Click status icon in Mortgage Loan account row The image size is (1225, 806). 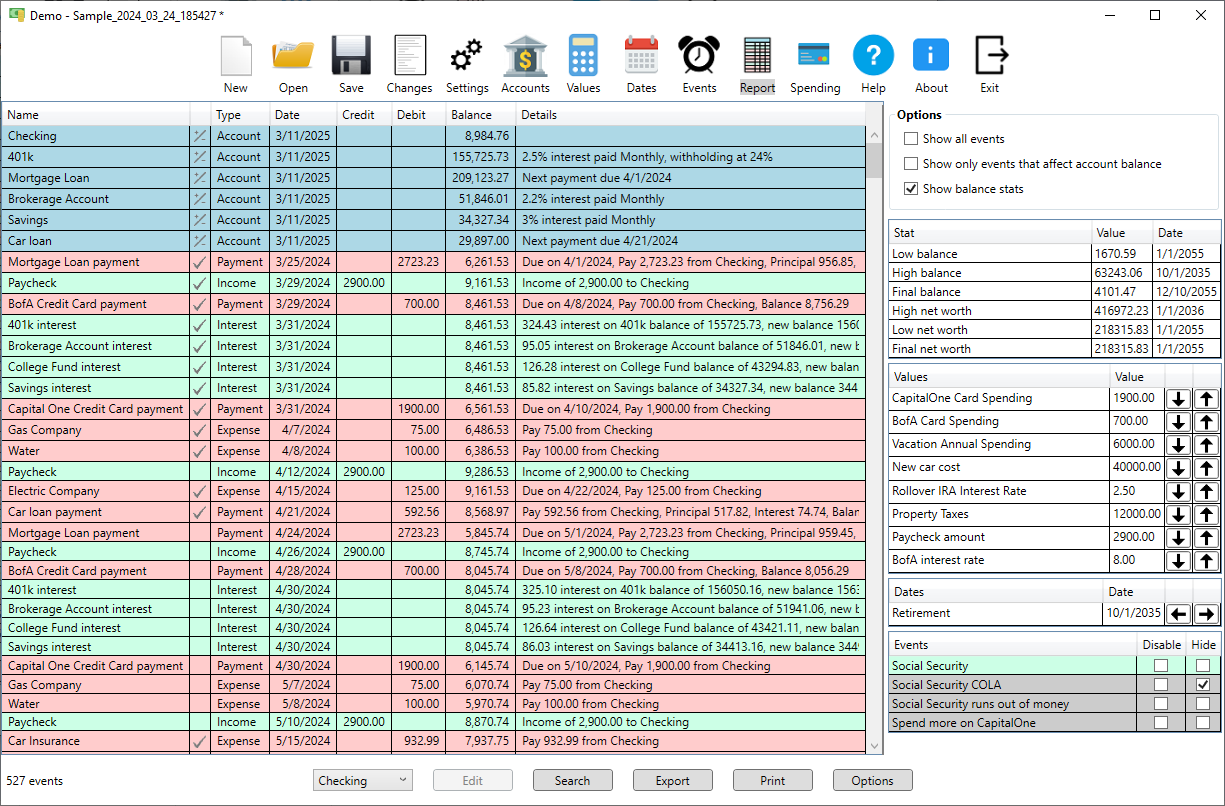pyautogui.click(x=200, y=178)
